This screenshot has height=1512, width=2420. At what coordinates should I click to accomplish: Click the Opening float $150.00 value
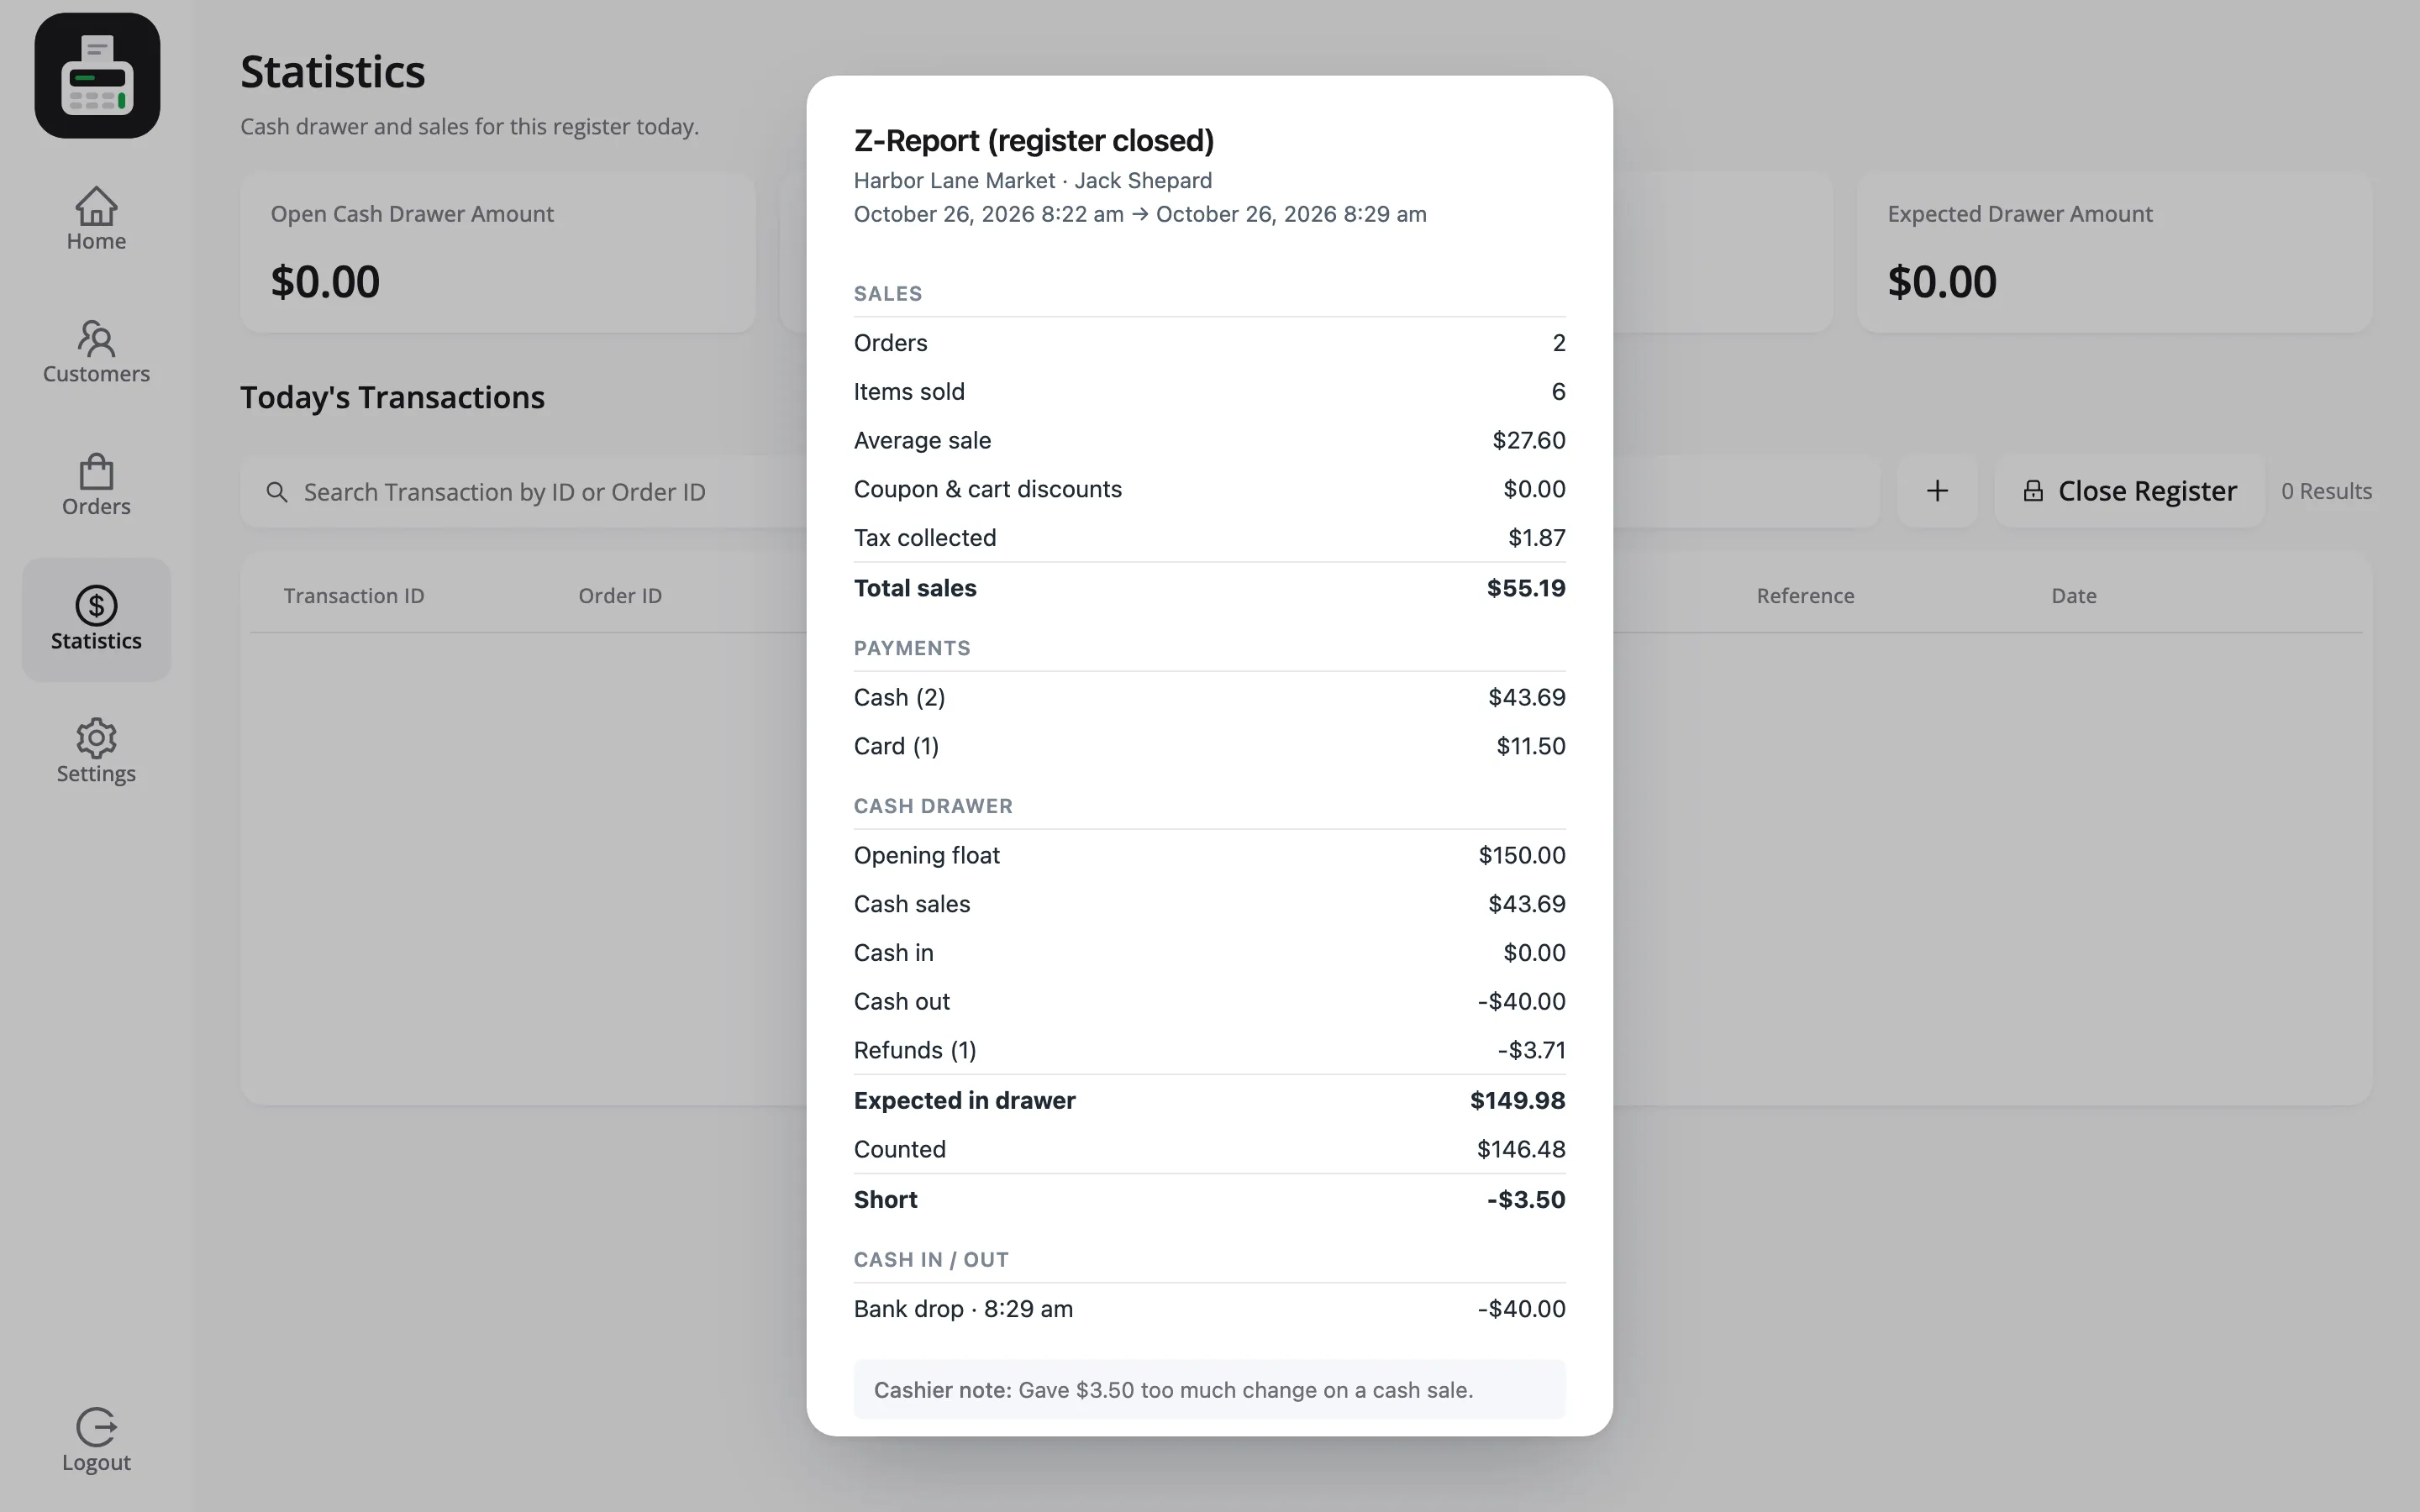click(x=1522, y=855)
